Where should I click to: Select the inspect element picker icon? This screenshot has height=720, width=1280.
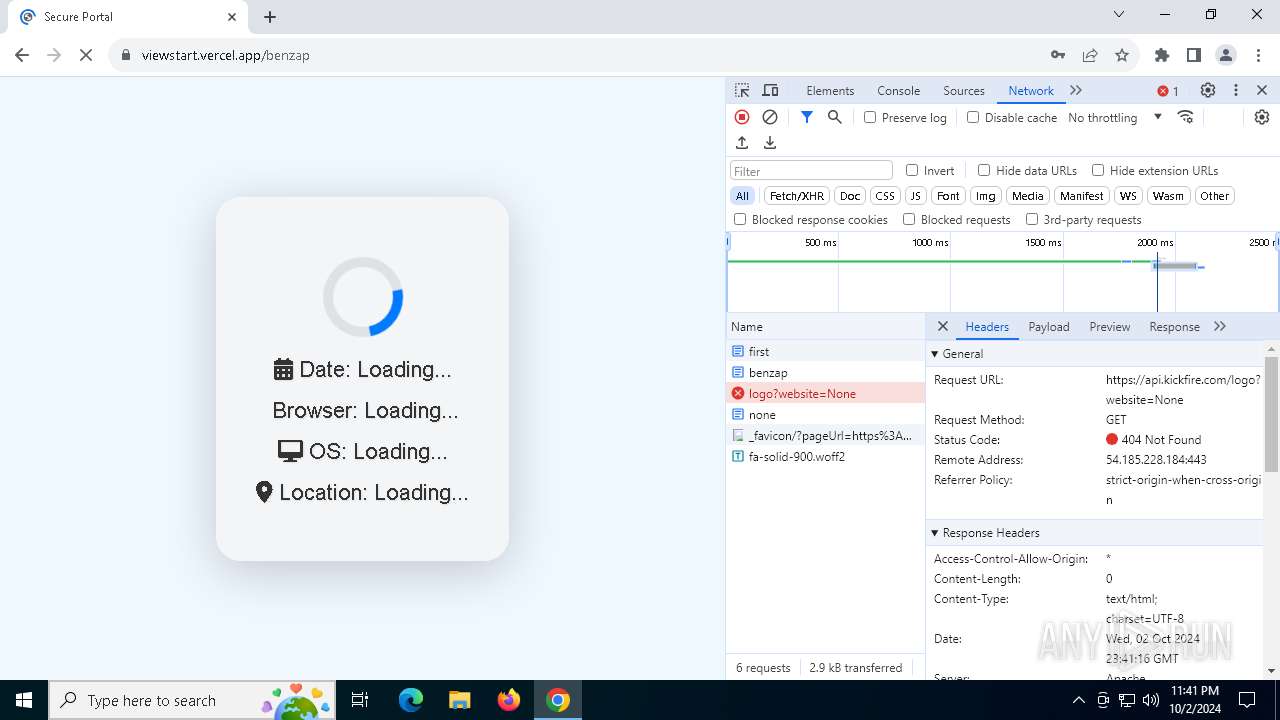click(x=742, y=90)
